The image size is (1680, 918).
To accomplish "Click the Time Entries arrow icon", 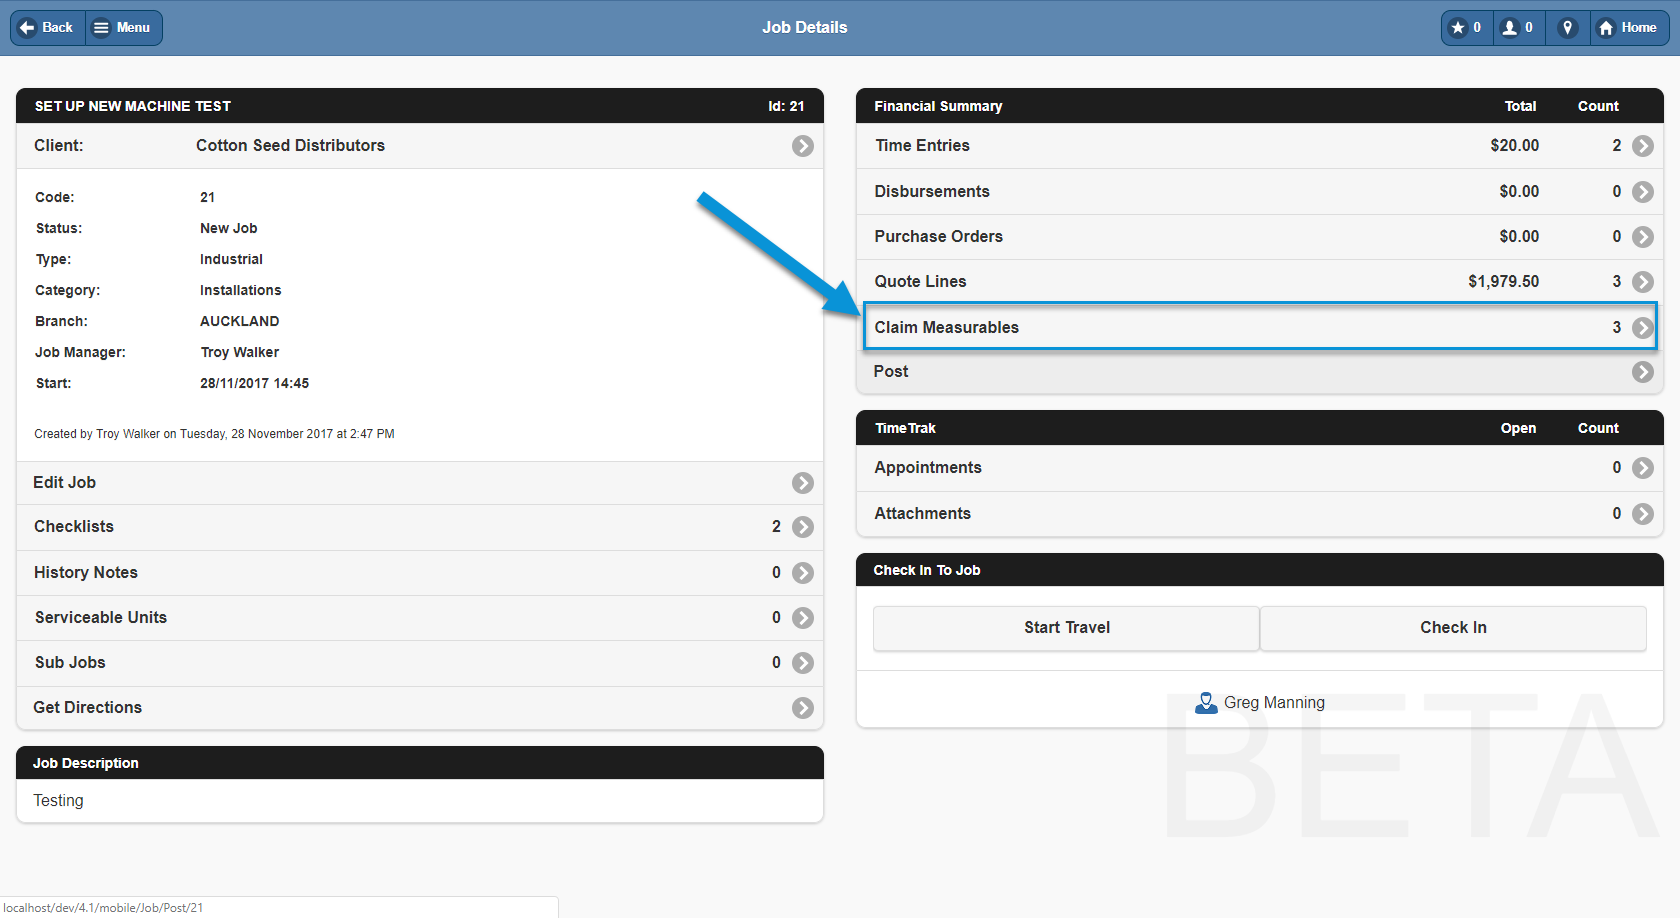I will coord(1643,146).
